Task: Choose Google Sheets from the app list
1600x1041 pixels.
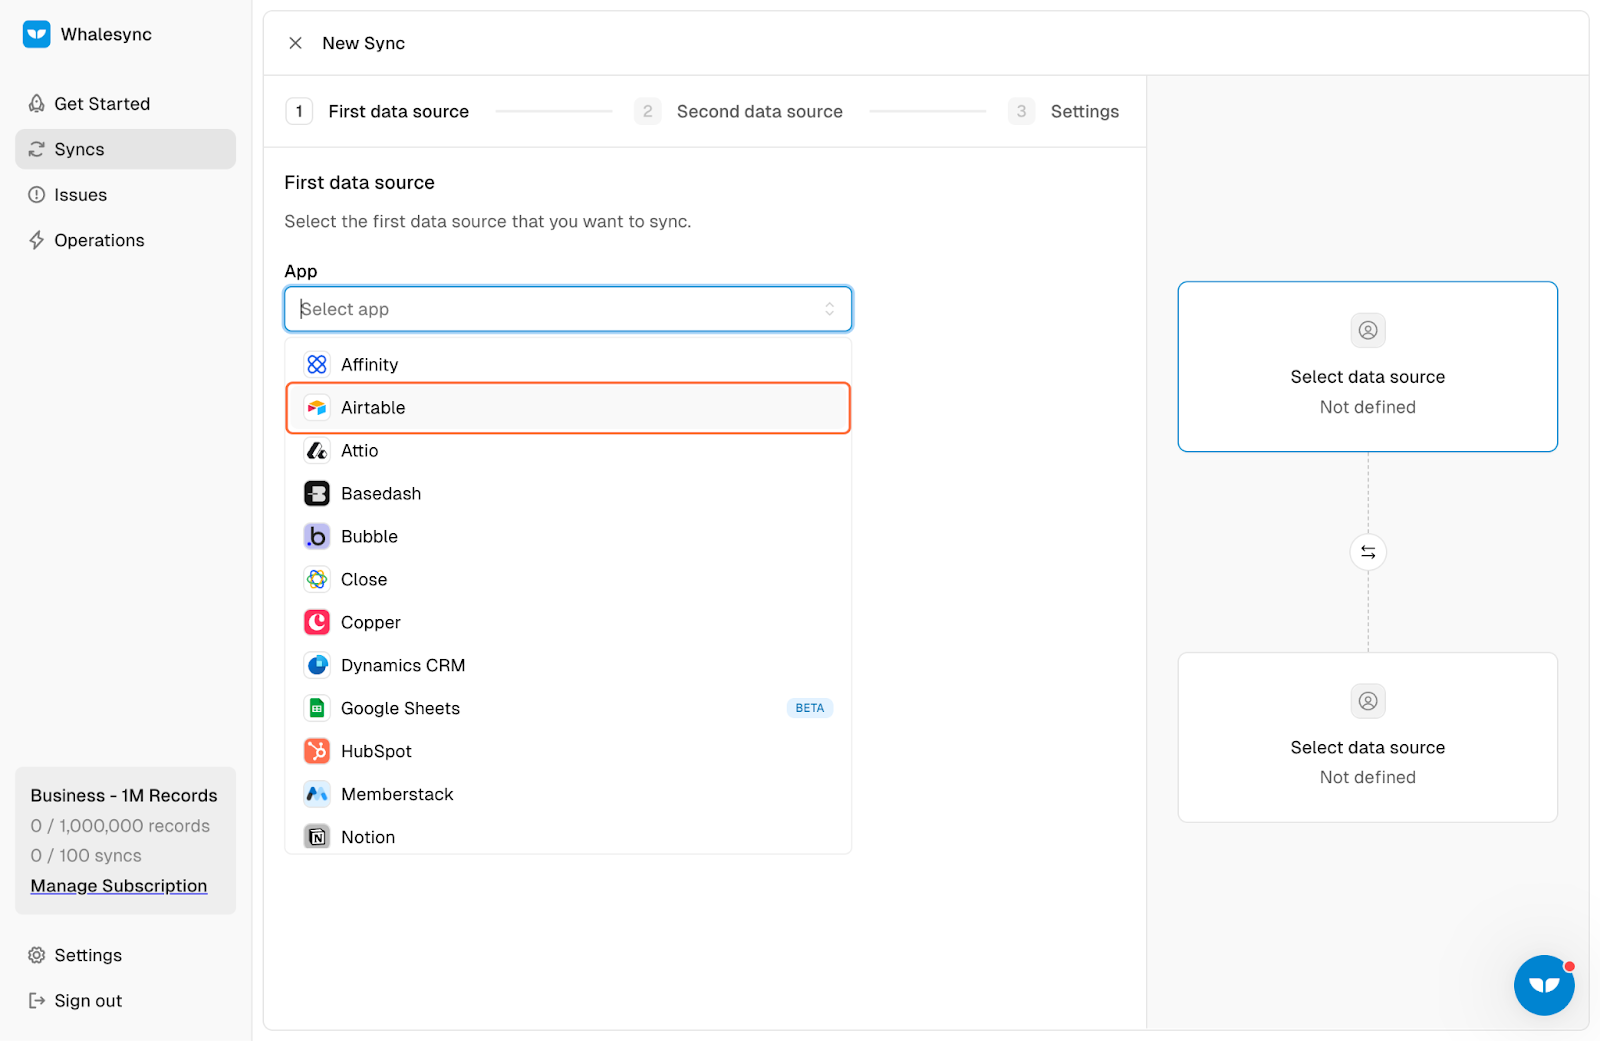Action: coord(568,709)
